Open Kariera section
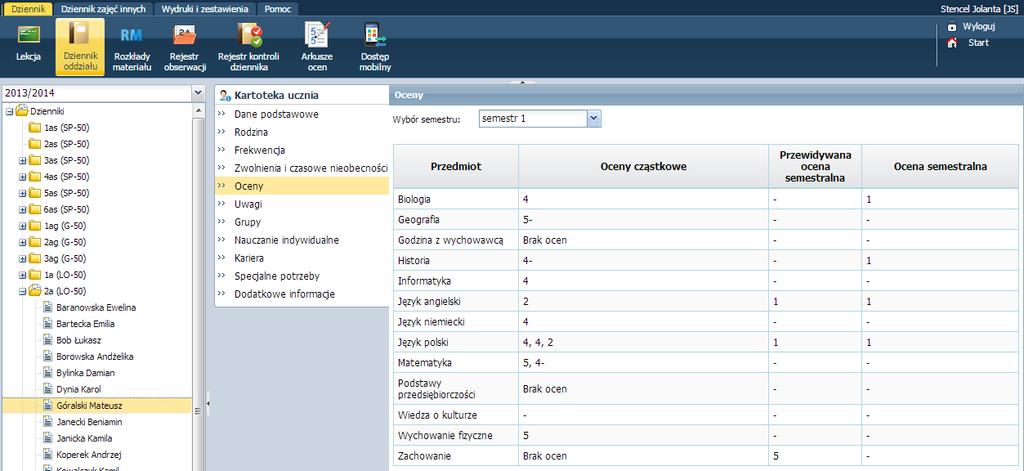Image resolution: width=1024 pixels, height=471 pixels. pos(249,258)
